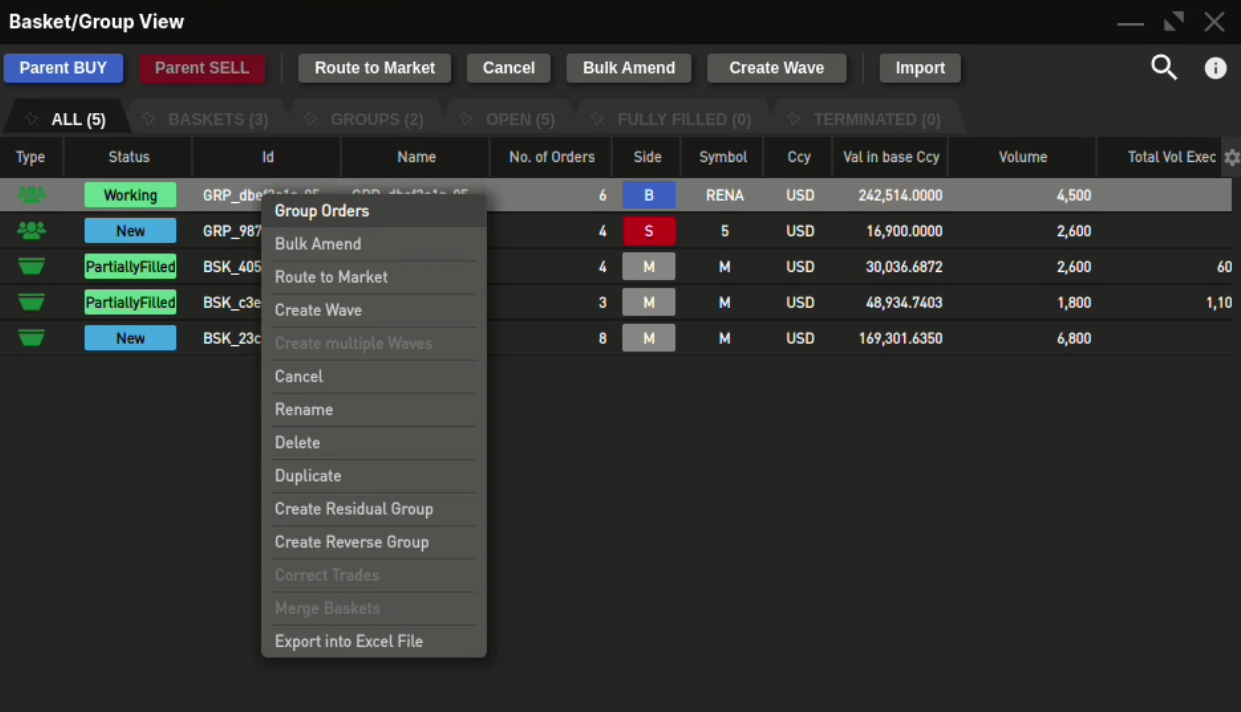Click basket icon of BSK_405 row

(32, 267)
